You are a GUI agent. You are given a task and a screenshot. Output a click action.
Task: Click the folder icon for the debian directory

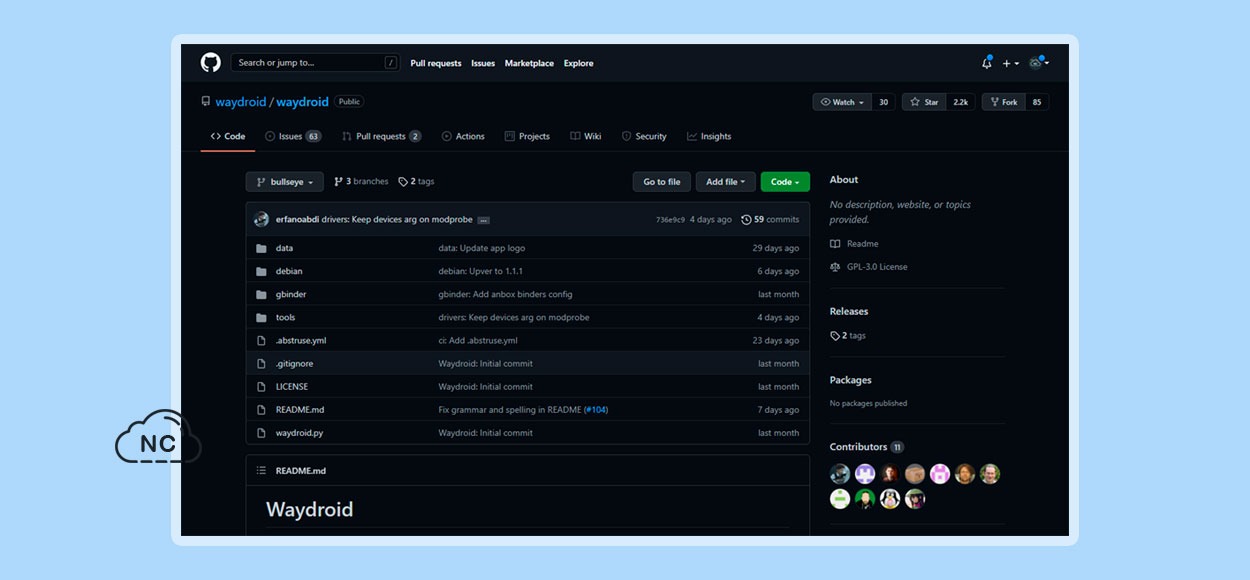261,271
